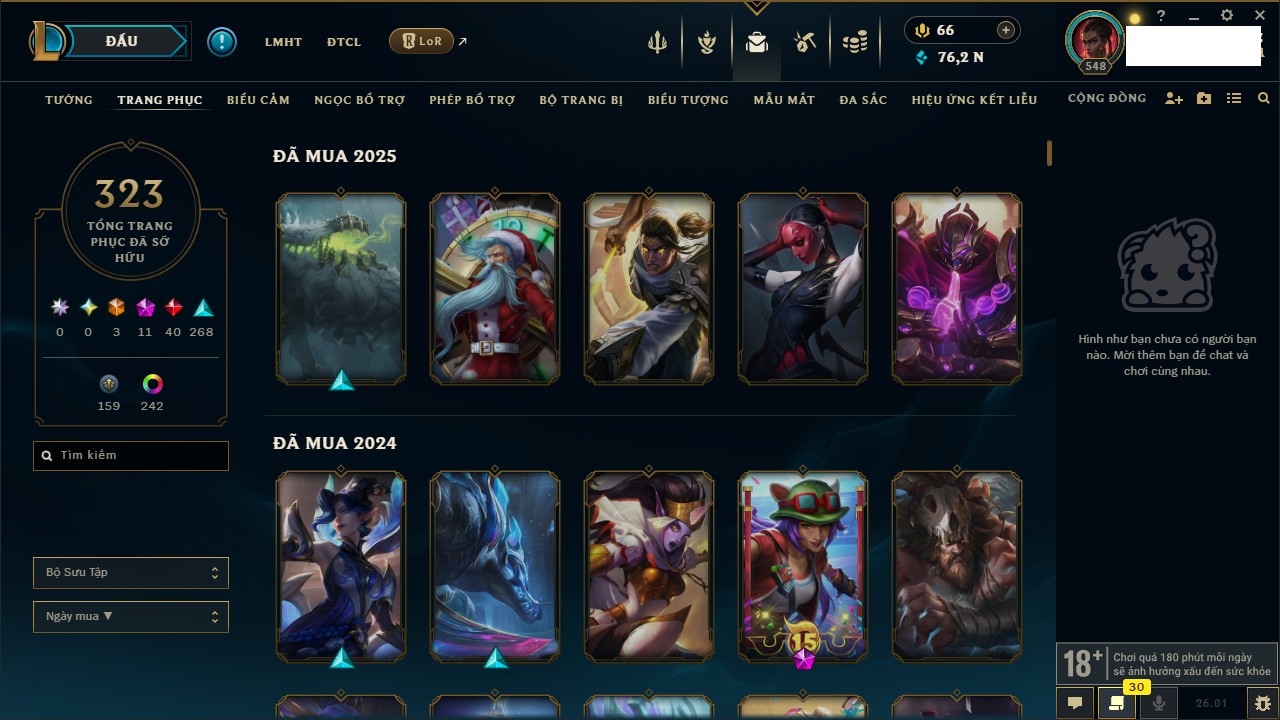Click the ĐẤU play button
This screenshot has height=720, width=1280.
[x=121, y=41]
